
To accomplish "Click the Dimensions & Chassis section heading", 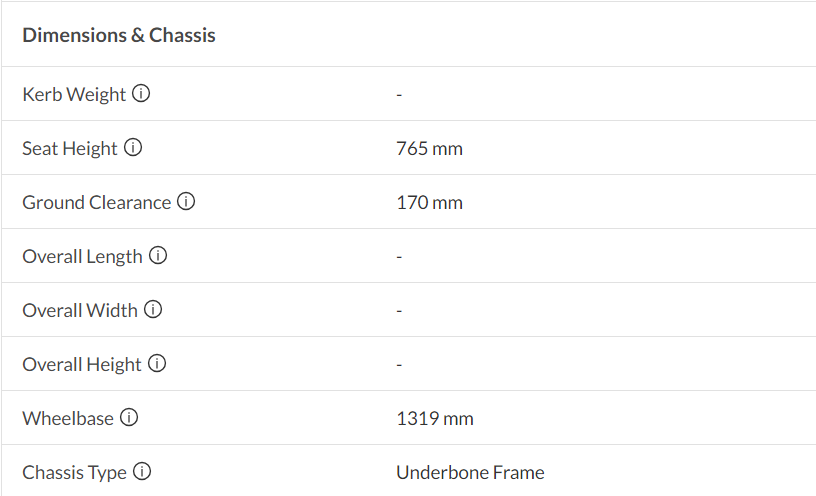I will (x=119, y=35).
